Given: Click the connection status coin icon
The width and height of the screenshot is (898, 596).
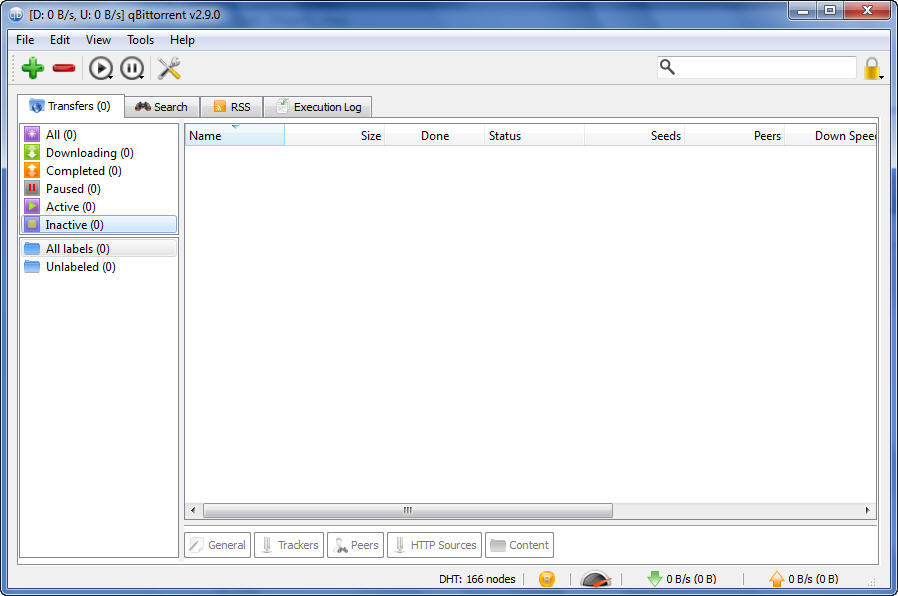Looking at the screenshot, I should [x=546, y=578].
